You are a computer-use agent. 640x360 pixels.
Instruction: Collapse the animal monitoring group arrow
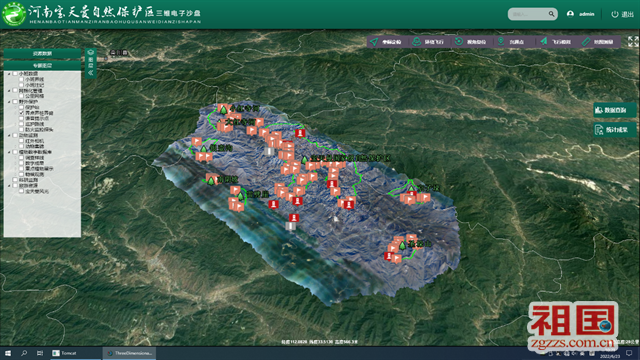9,136
